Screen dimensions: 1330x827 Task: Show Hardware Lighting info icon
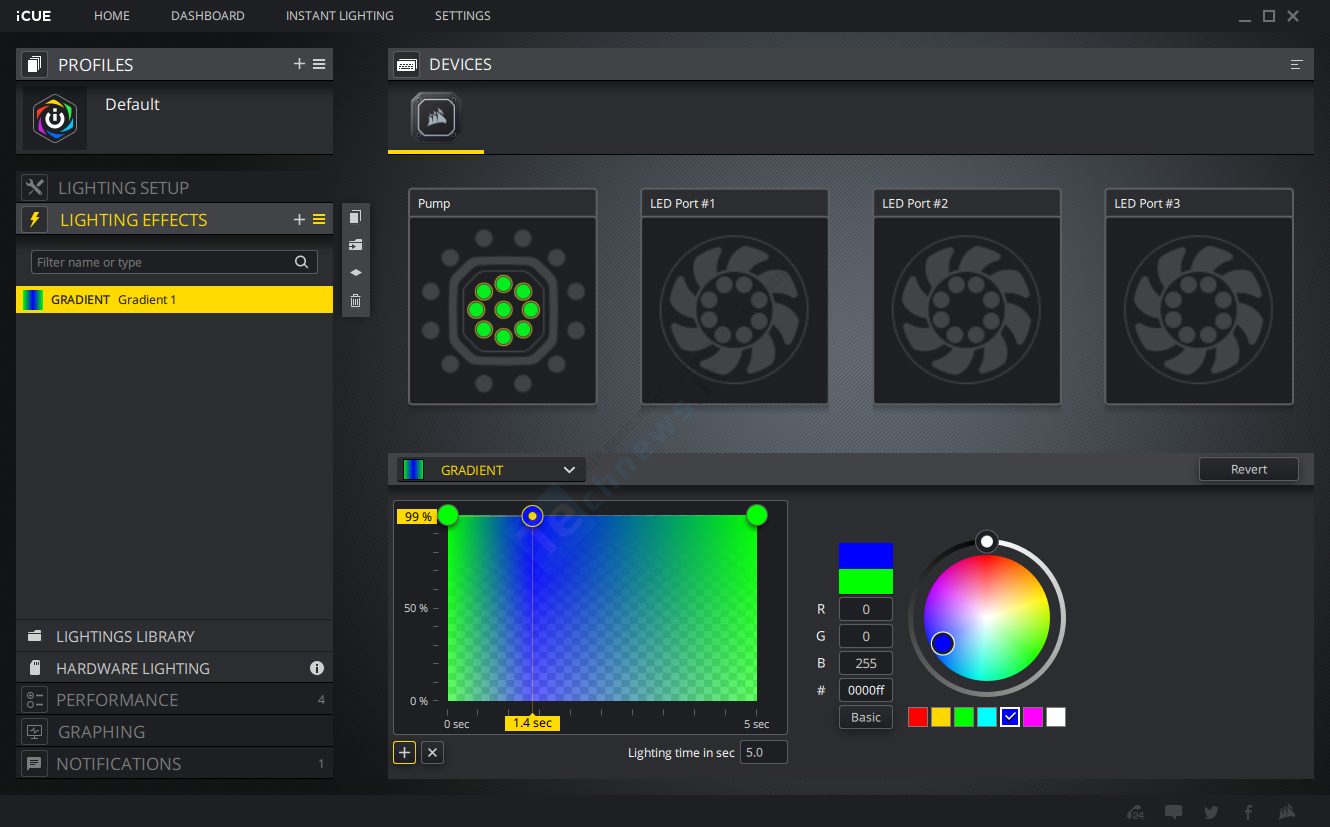tap(317, 668)
